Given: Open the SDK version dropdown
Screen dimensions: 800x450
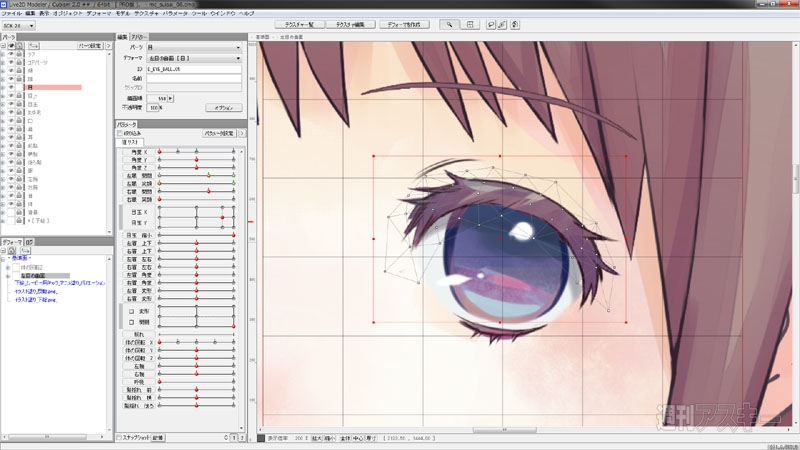Looking at the screenshot, I should click(18, 25).
